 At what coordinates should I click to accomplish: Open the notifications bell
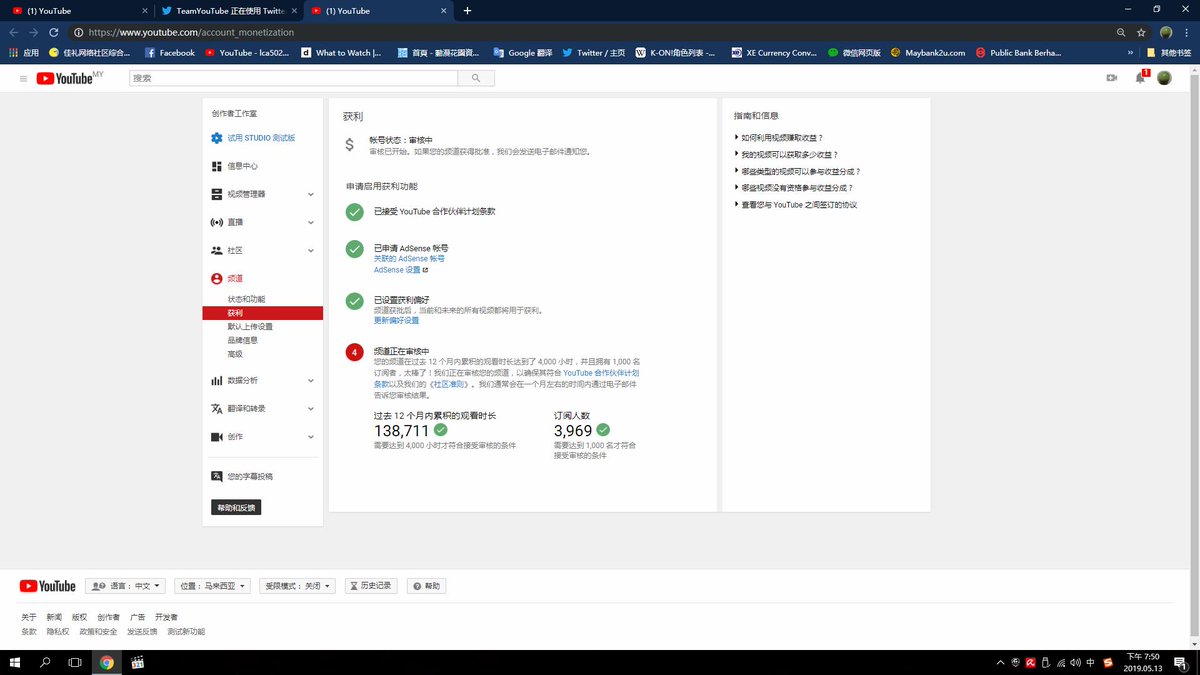click(x=1140, y=78)
